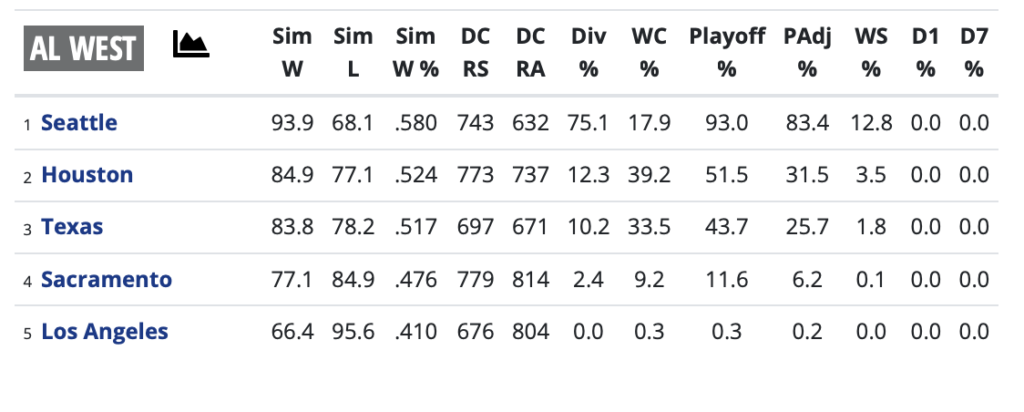The image size is (1024, 412).
Task: Sort by D7 % column header
Action: click(973, 53)
